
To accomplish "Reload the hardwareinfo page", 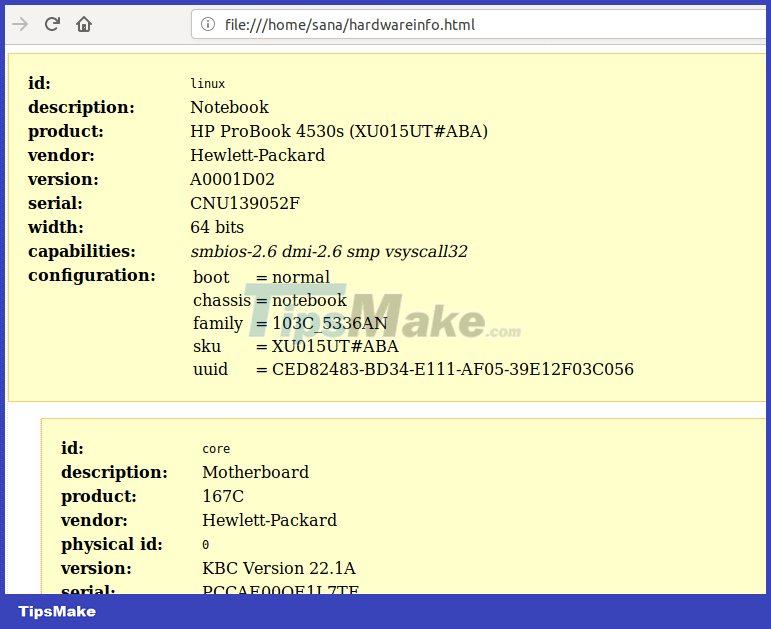I will (x=52, y=24).
